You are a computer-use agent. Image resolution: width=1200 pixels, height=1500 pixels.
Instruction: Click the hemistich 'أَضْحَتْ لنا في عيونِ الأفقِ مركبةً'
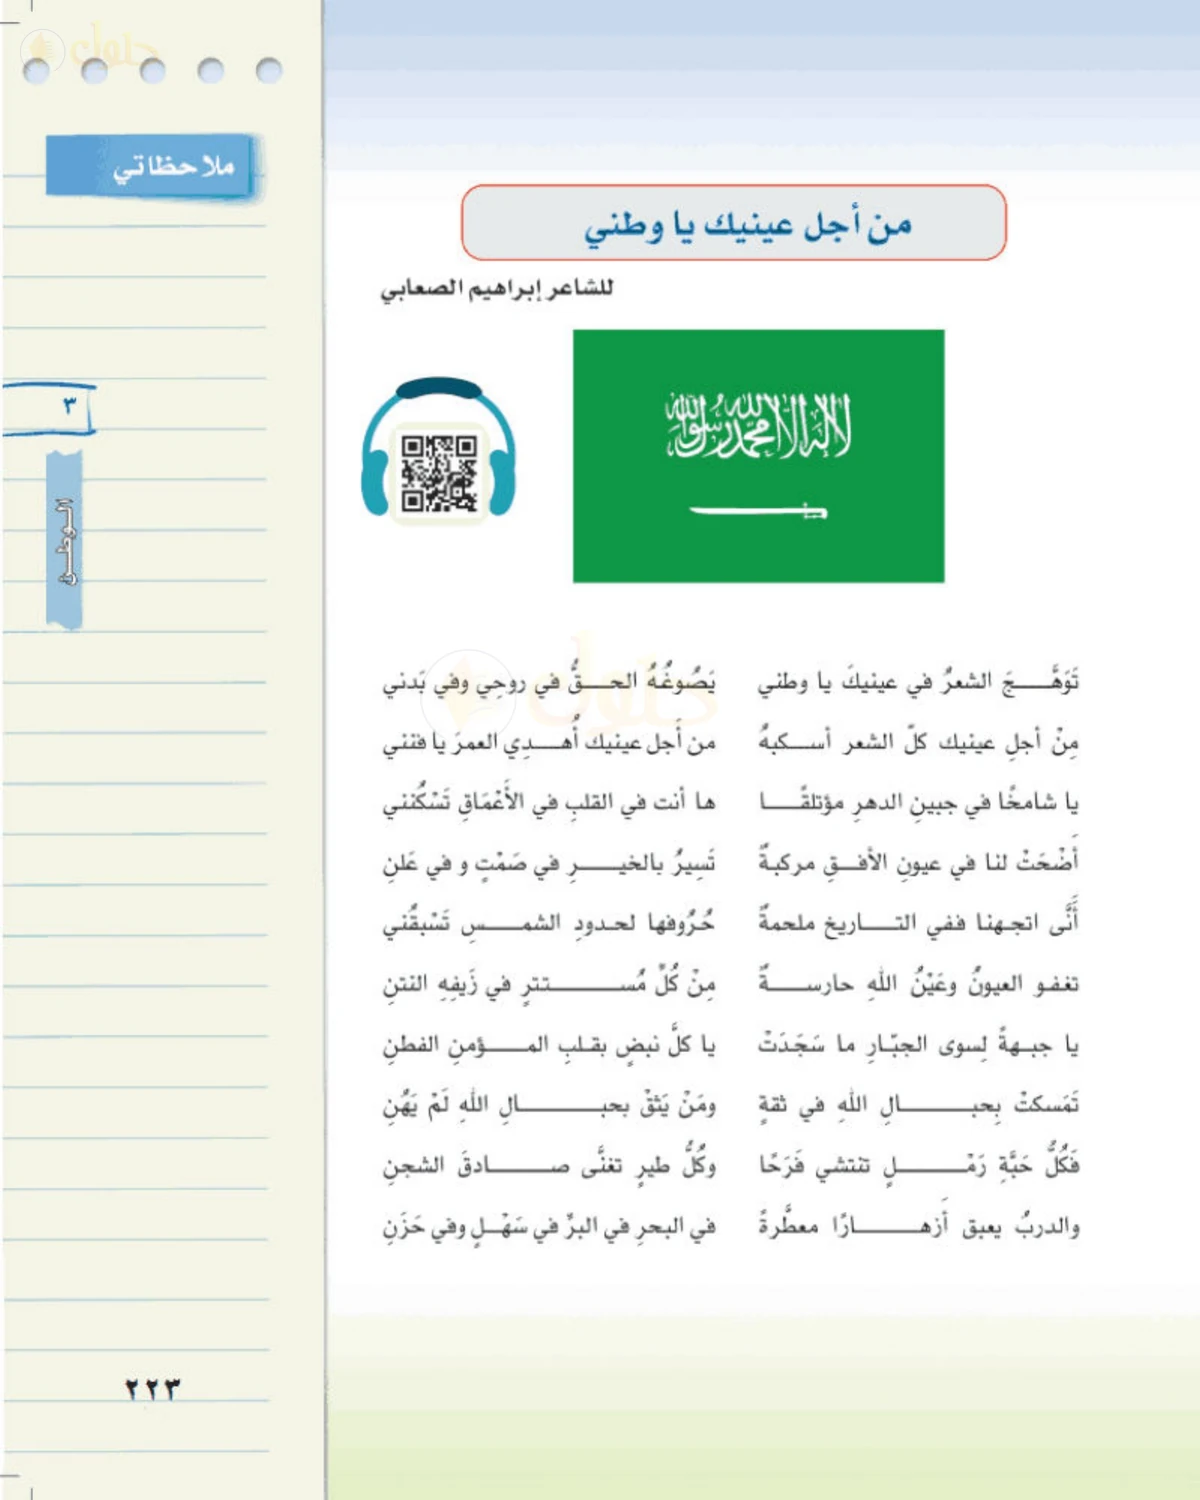[918, 861]
